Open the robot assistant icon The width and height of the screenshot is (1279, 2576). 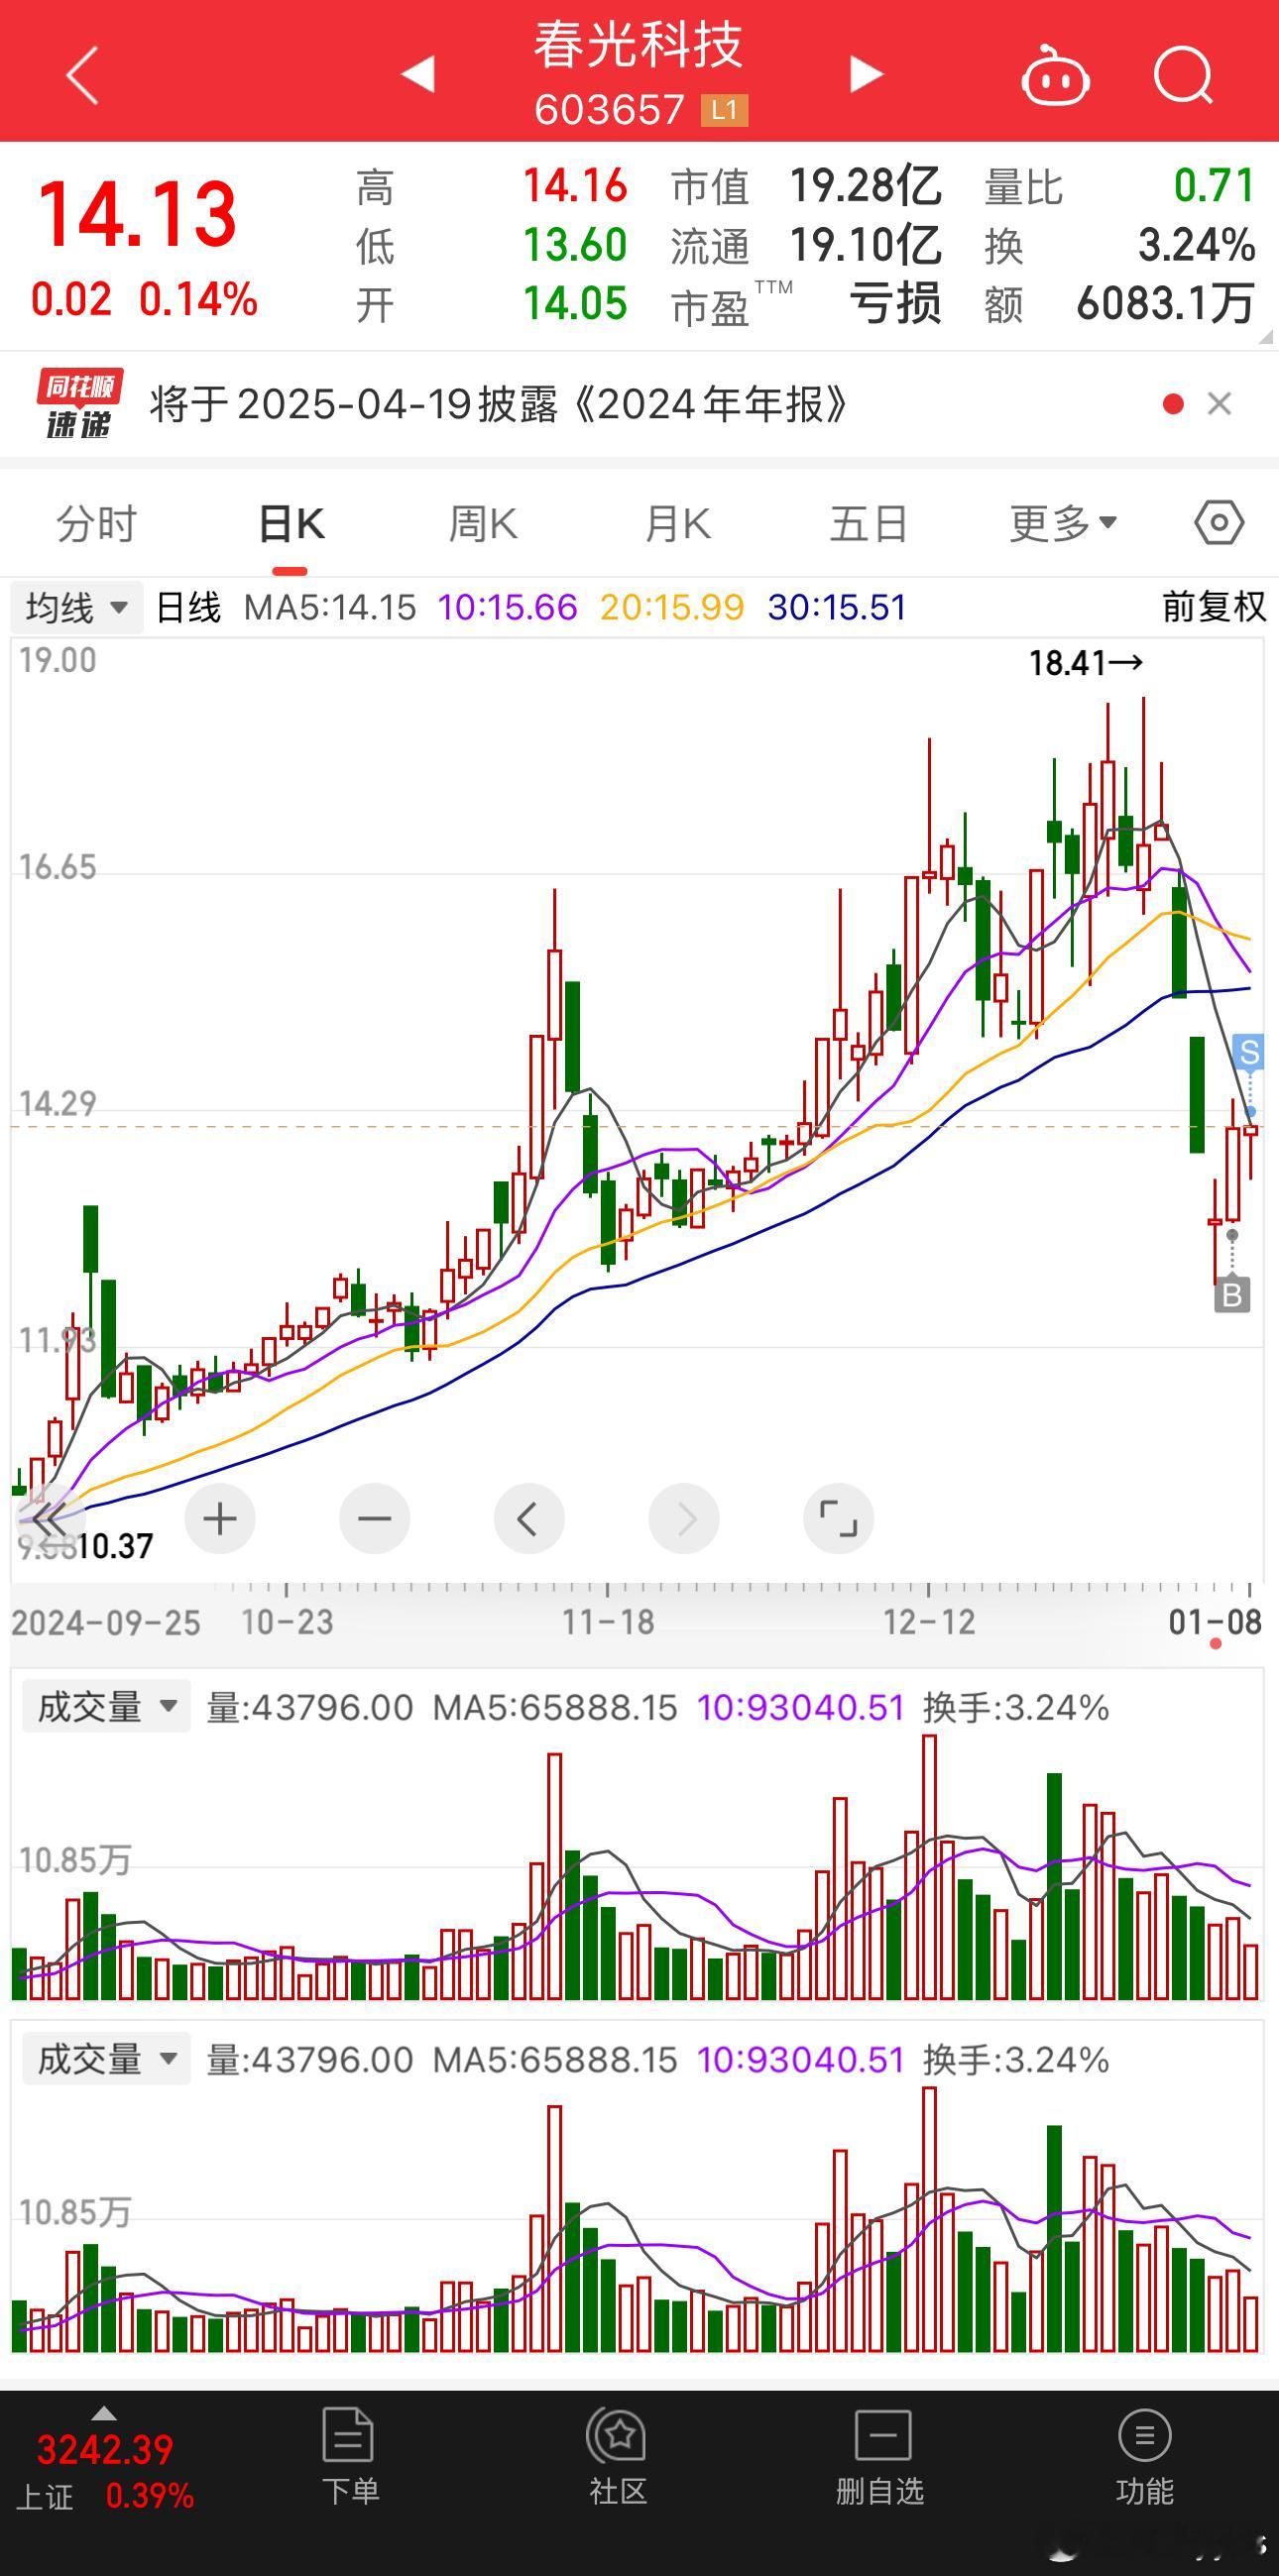[1055, 75]
